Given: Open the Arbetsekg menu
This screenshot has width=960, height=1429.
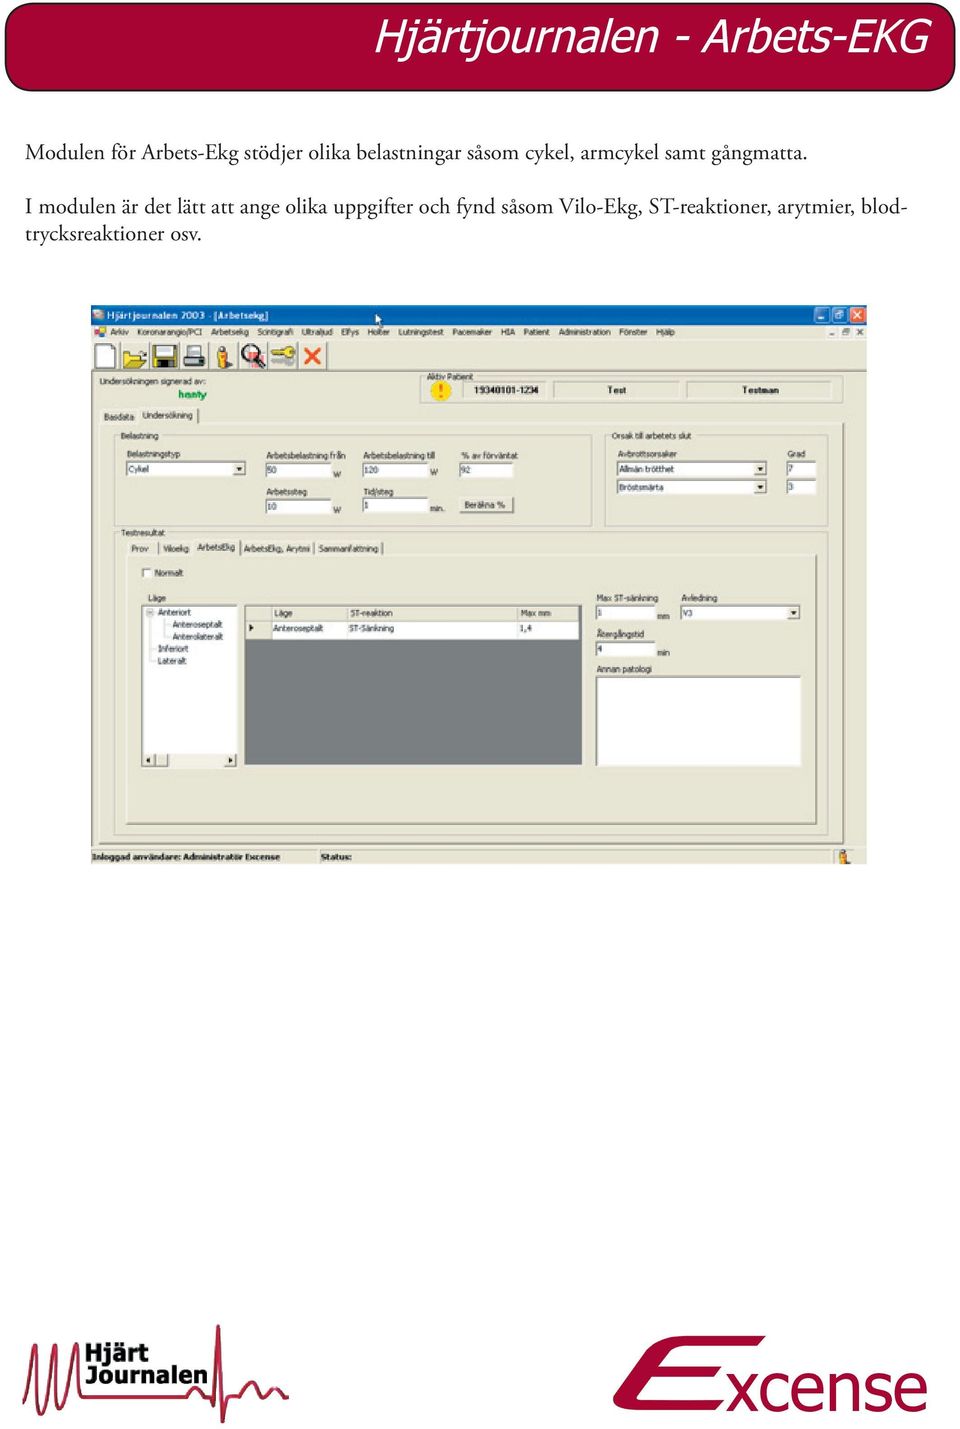Looking at the screenshot, I should click(x=229, y=332).
